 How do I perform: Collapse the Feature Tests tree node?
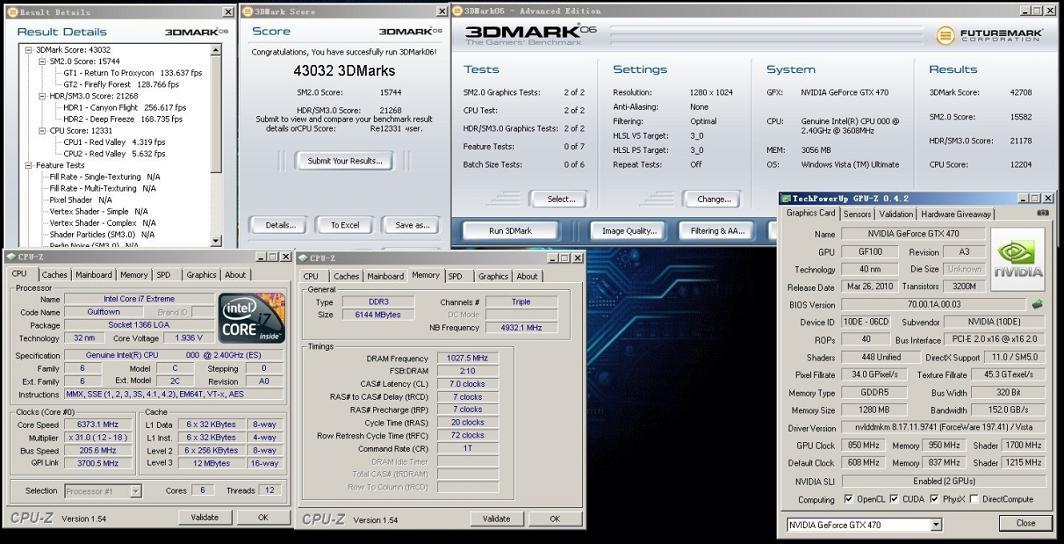coord(28,165)
